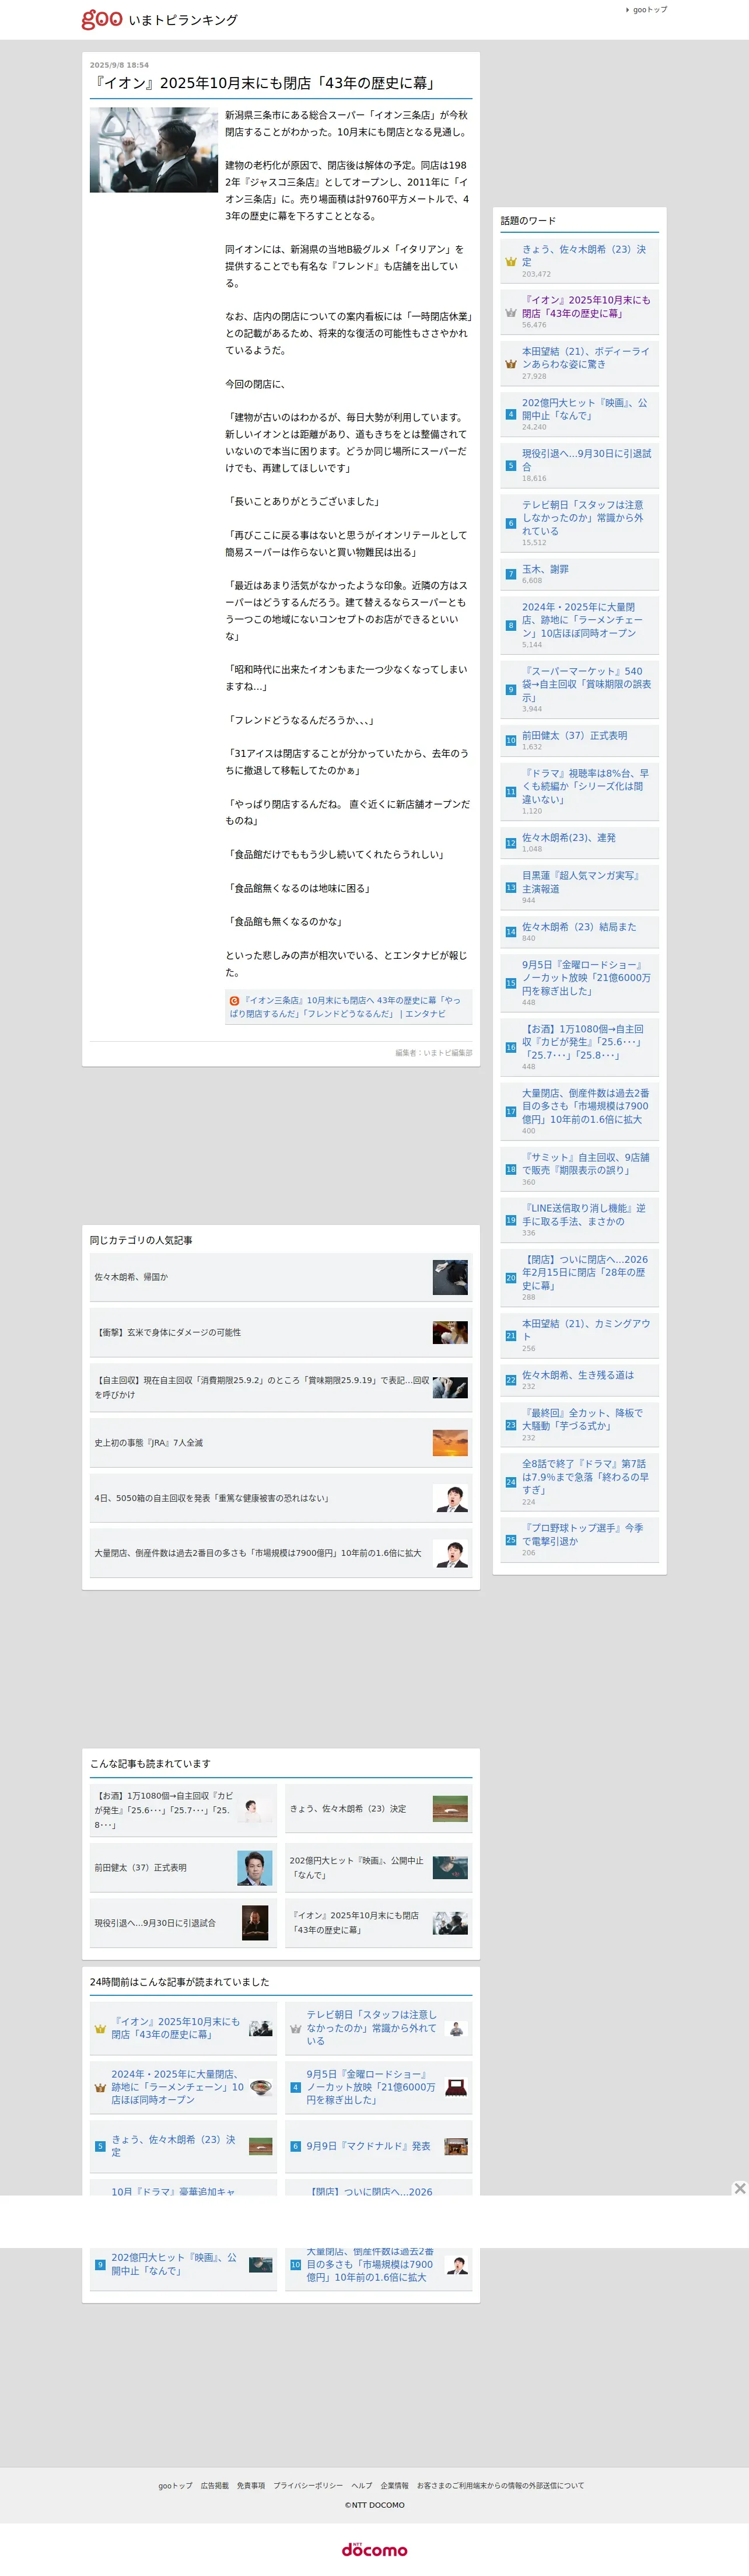Click rank 15 badge for 9月5日『金曜ロードショー』
The width and height of the screenshot is (749, 2576).
point(511,983)
